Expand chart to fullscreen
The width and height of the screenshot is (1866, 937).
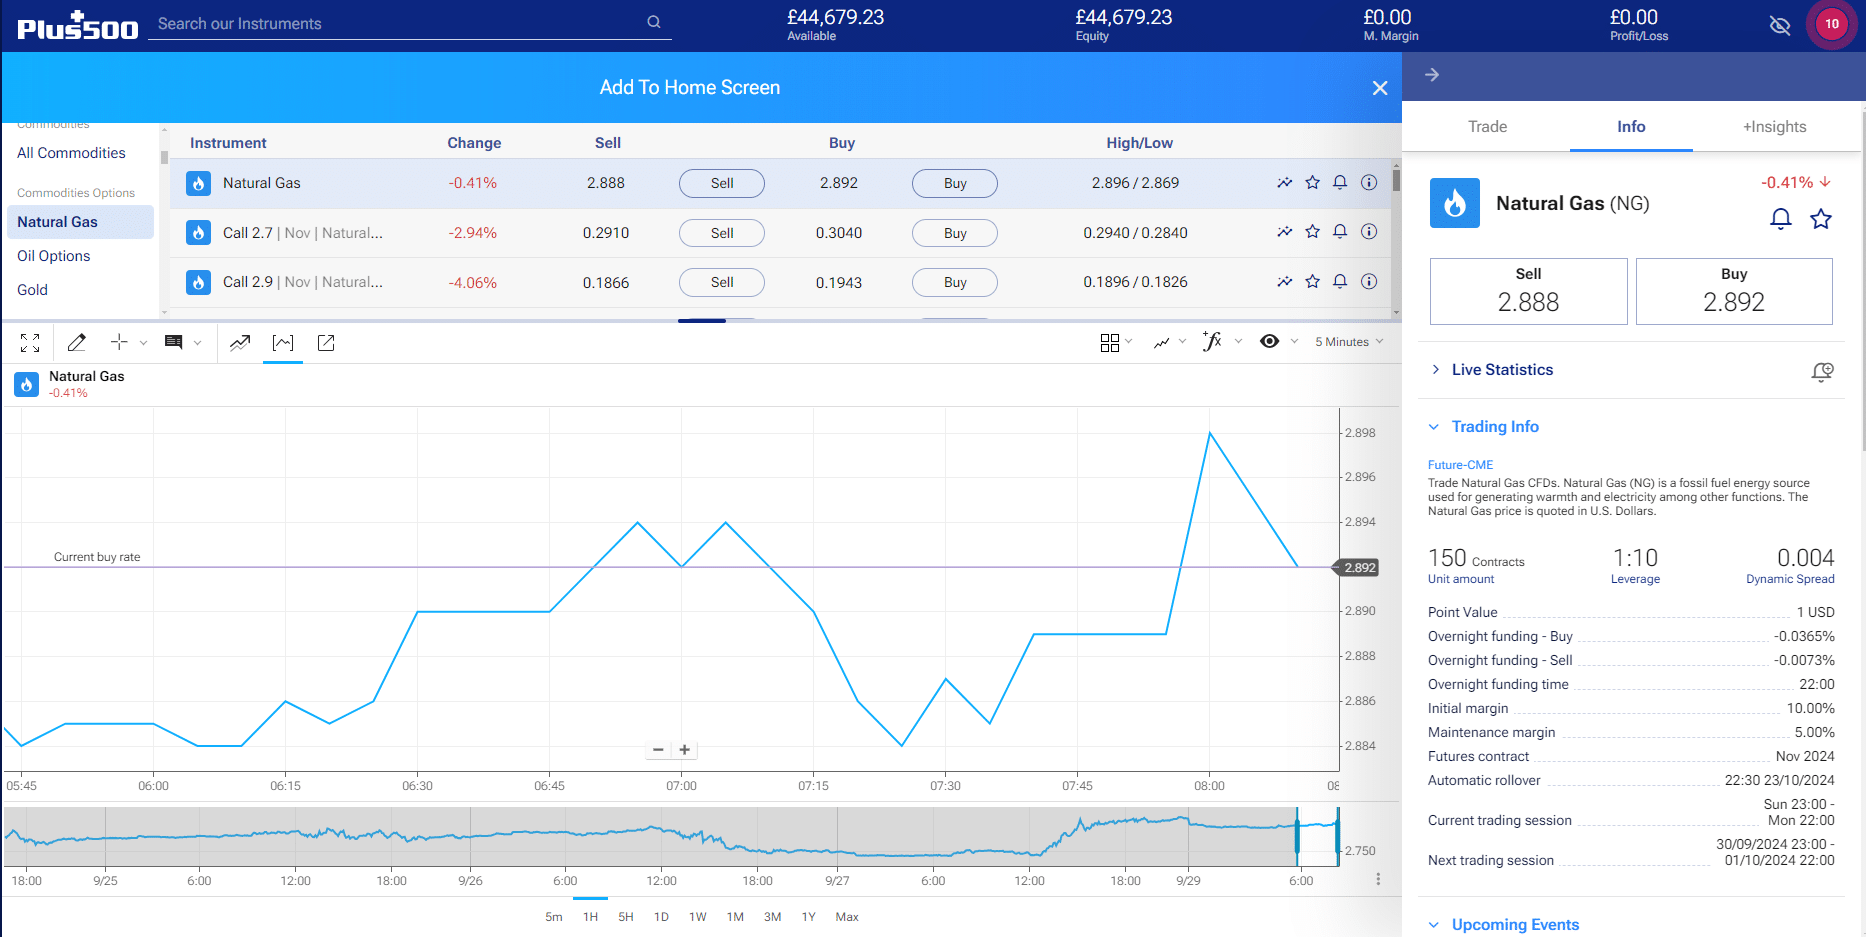click(x=30, y=343)
